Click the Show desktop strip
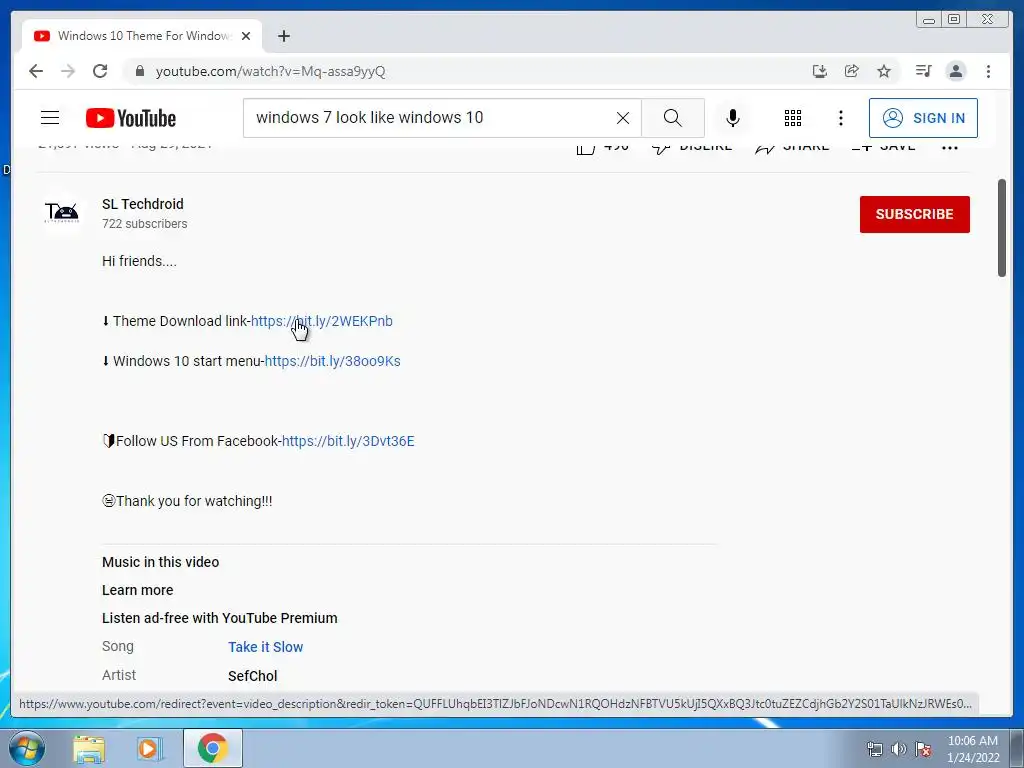1024x768 pixels. tap(1017, 748)
